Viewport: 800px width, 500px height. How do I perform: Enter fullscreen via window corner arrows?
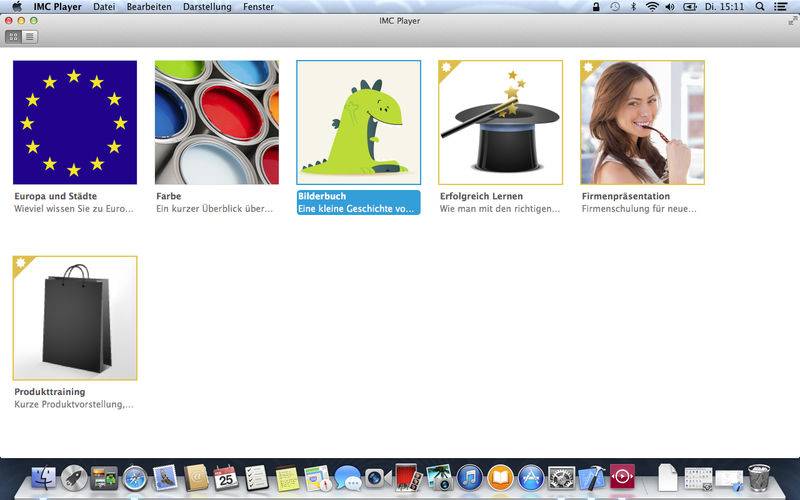coord(793,20)
